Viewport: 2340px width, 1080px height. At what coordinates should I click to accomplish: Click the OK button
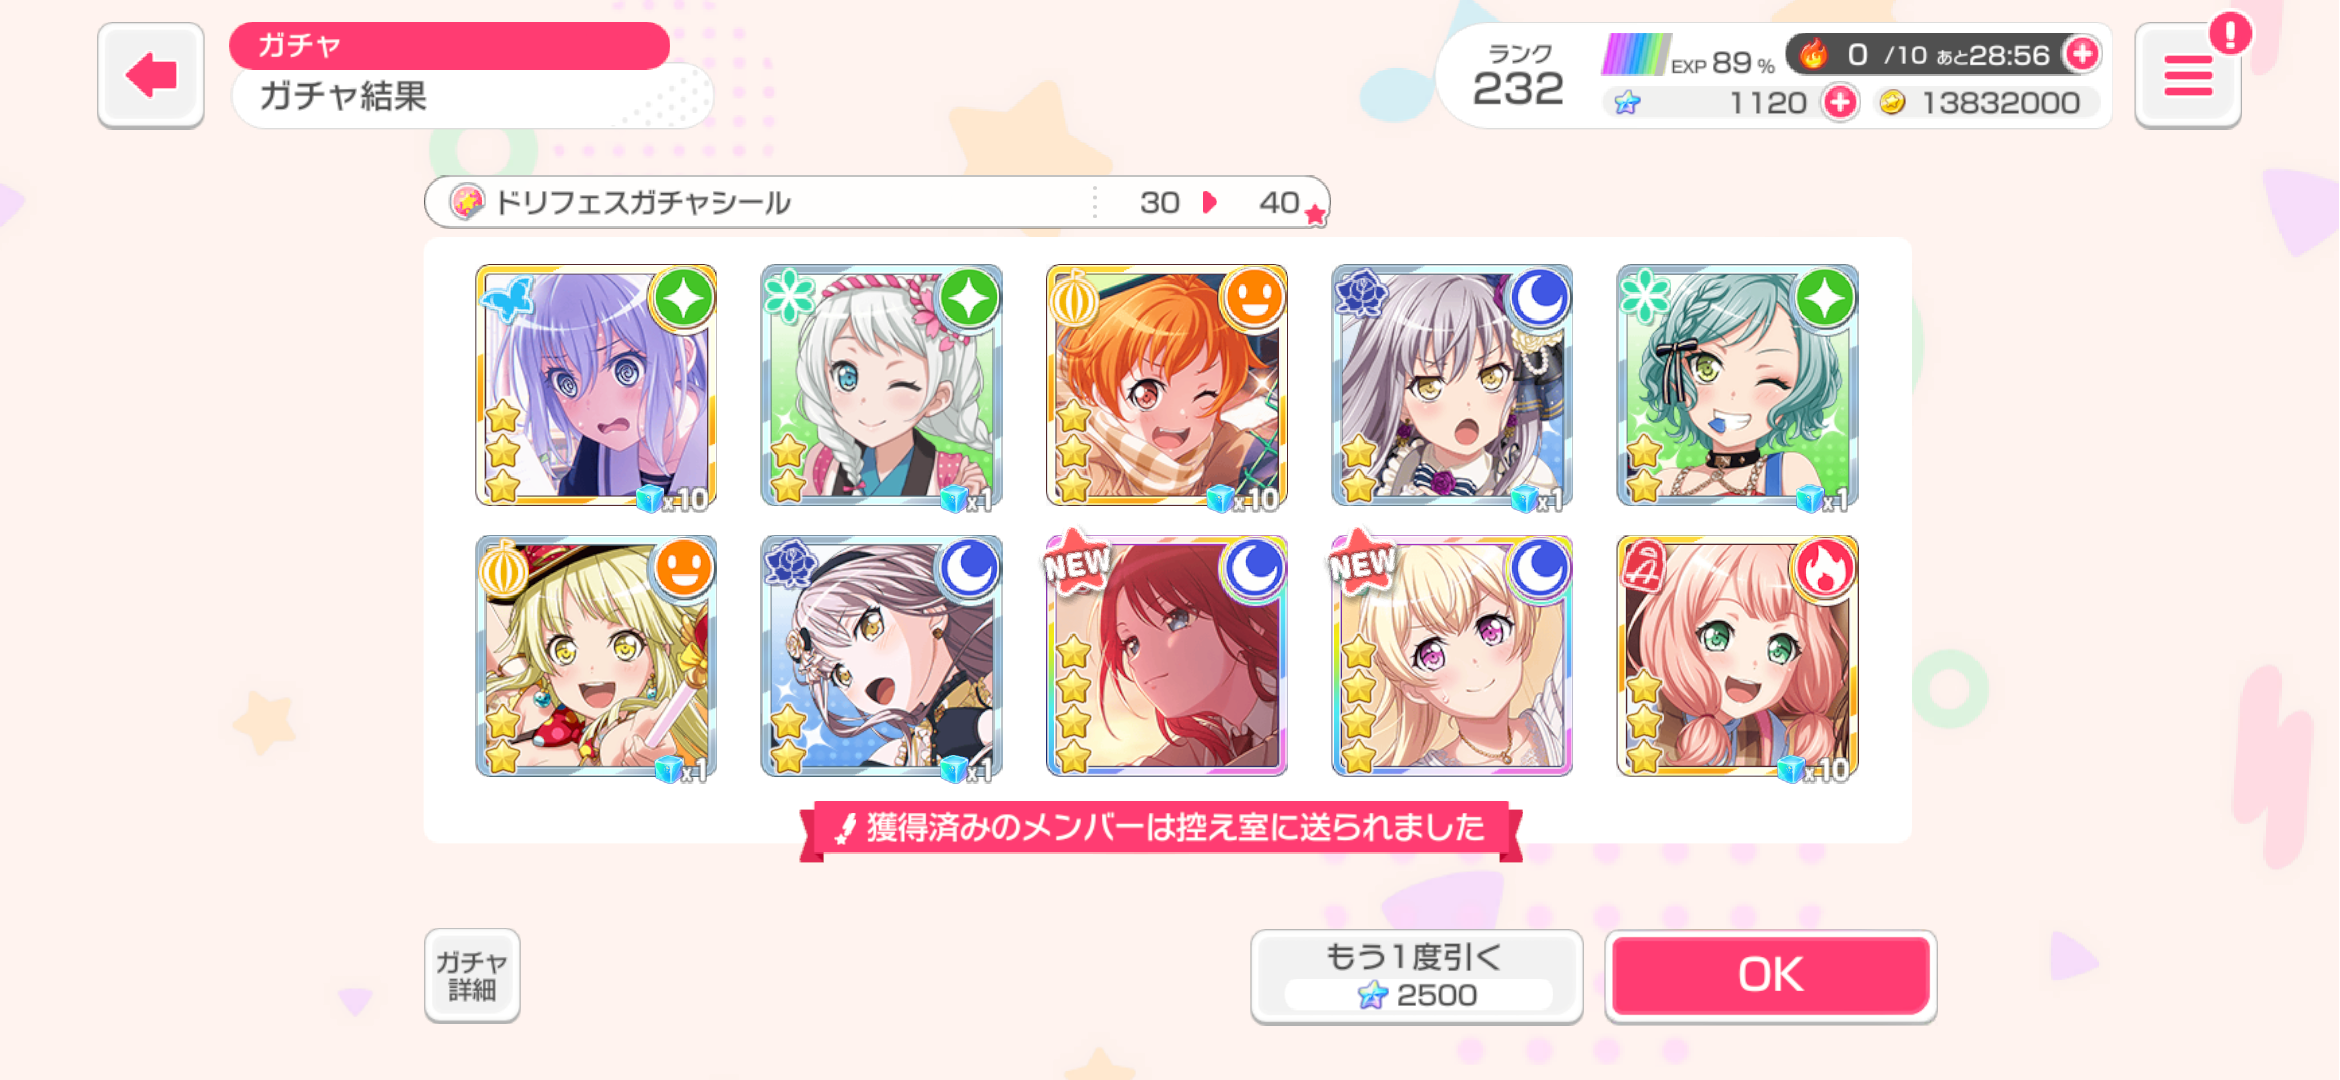point(1771,975)
